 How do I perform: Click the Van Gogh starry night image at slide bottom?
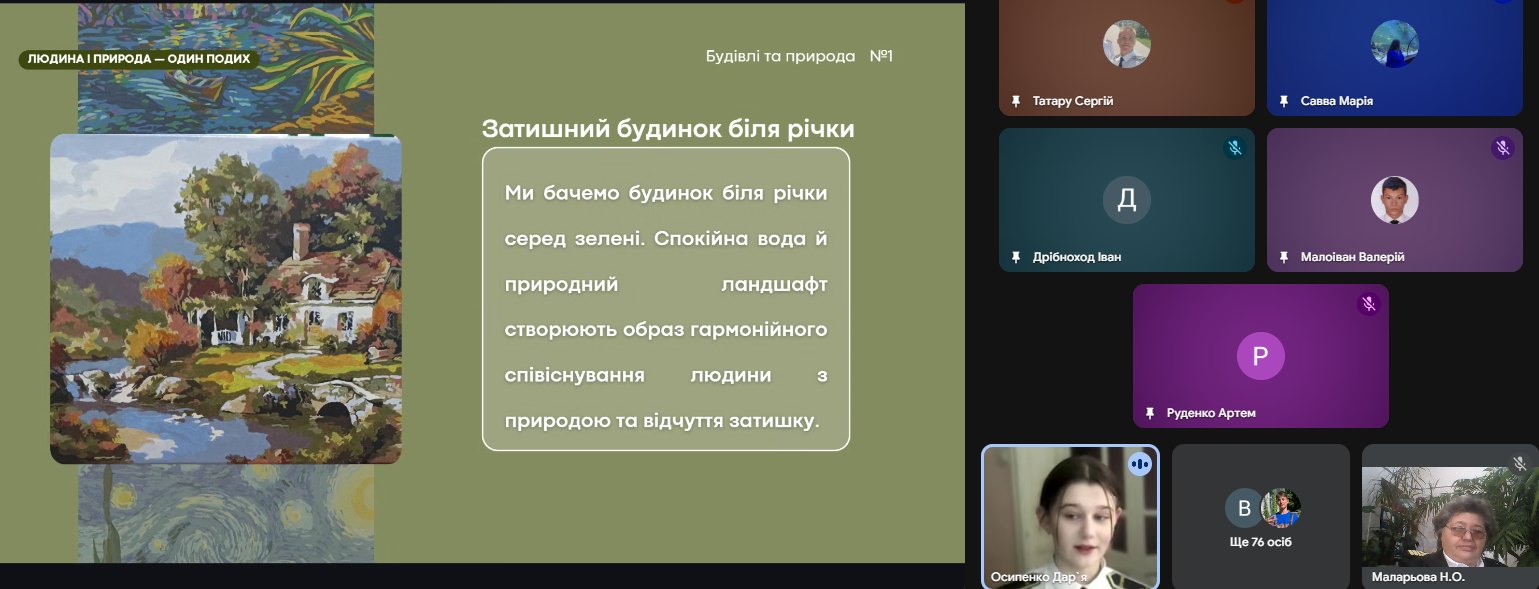coord(226,513)
